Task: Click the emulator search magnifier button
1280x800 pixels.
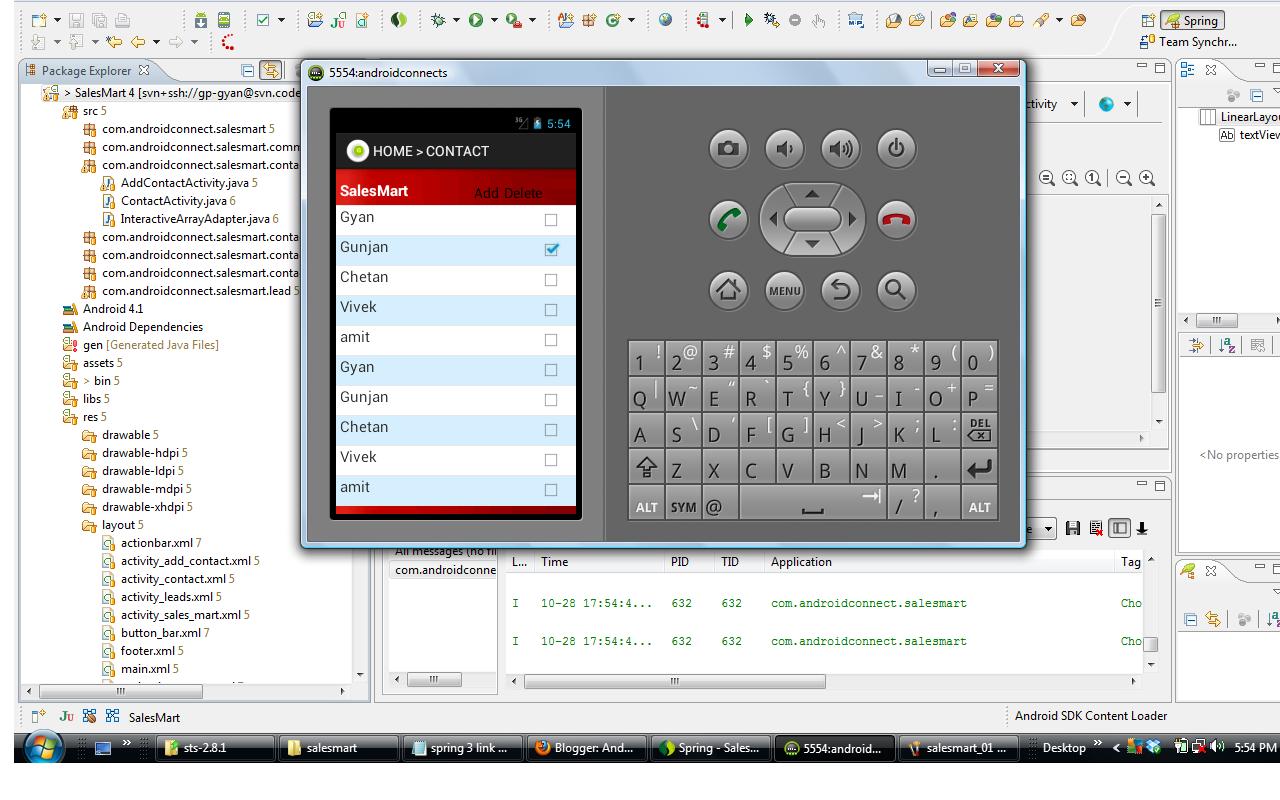Action: point(896,290)
